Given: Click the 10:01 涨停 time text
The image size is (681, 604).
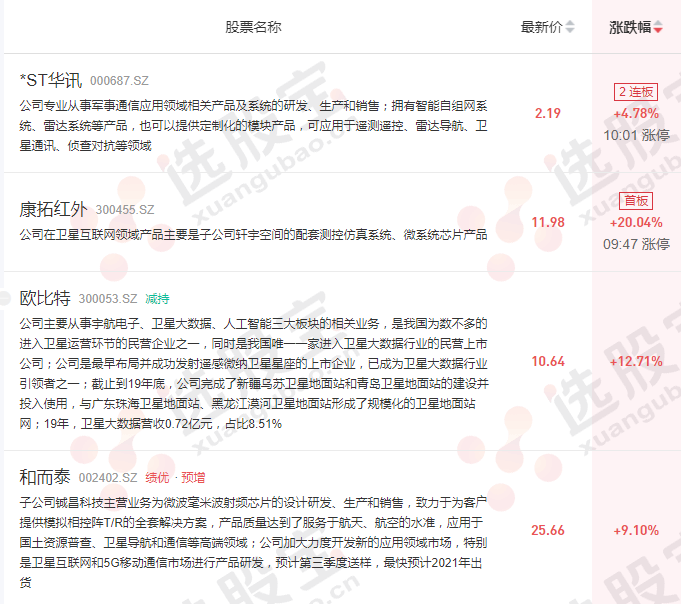Looking at the screenshot, I should point(636,135).
